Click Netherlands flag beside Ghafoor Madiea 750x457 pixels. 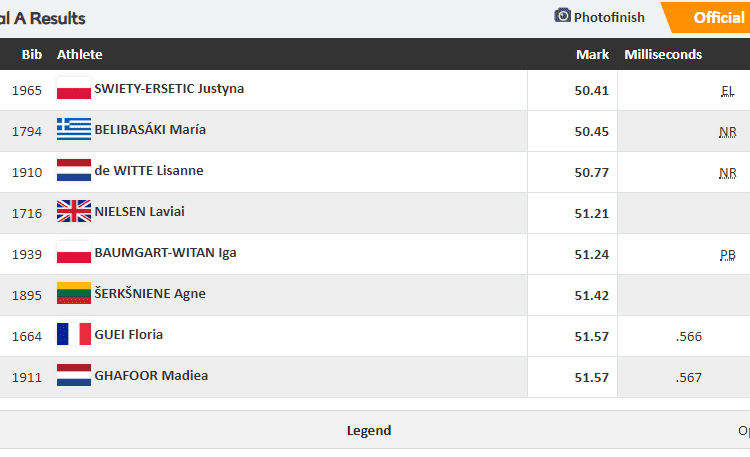click(x=74, y=376)
